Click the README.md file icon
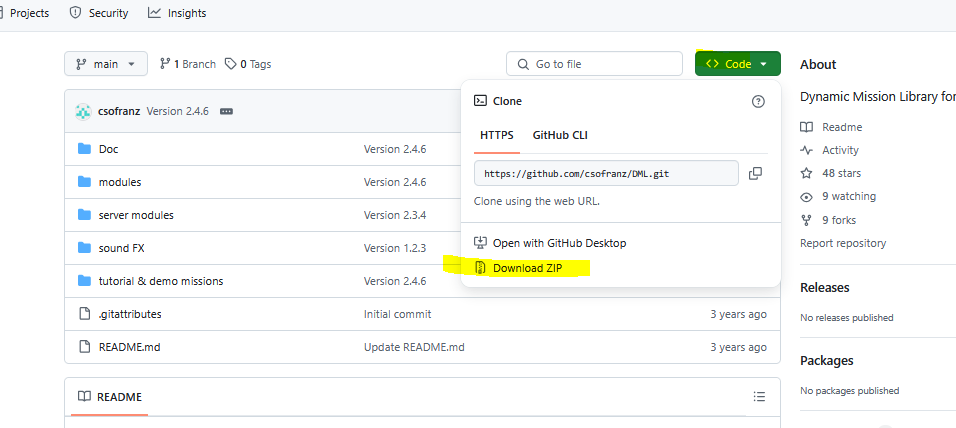 coord(85,347)
